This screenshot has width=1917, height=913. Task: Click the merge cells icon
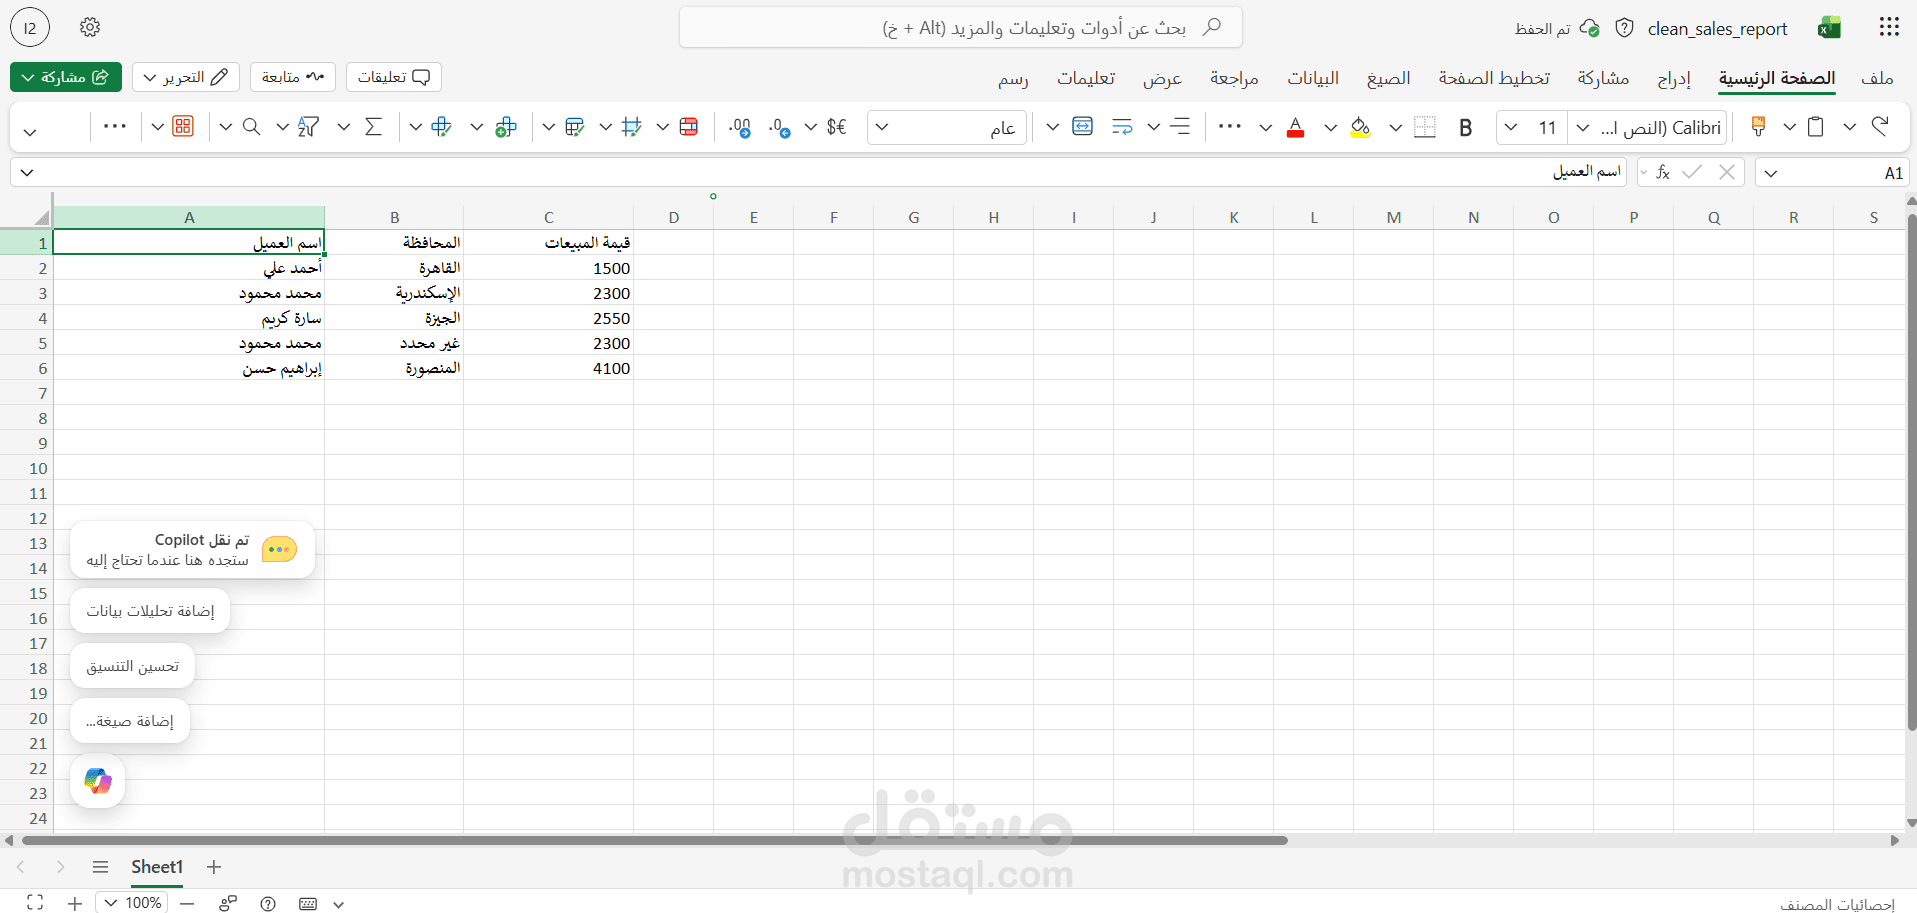[x=1082, y=127]
